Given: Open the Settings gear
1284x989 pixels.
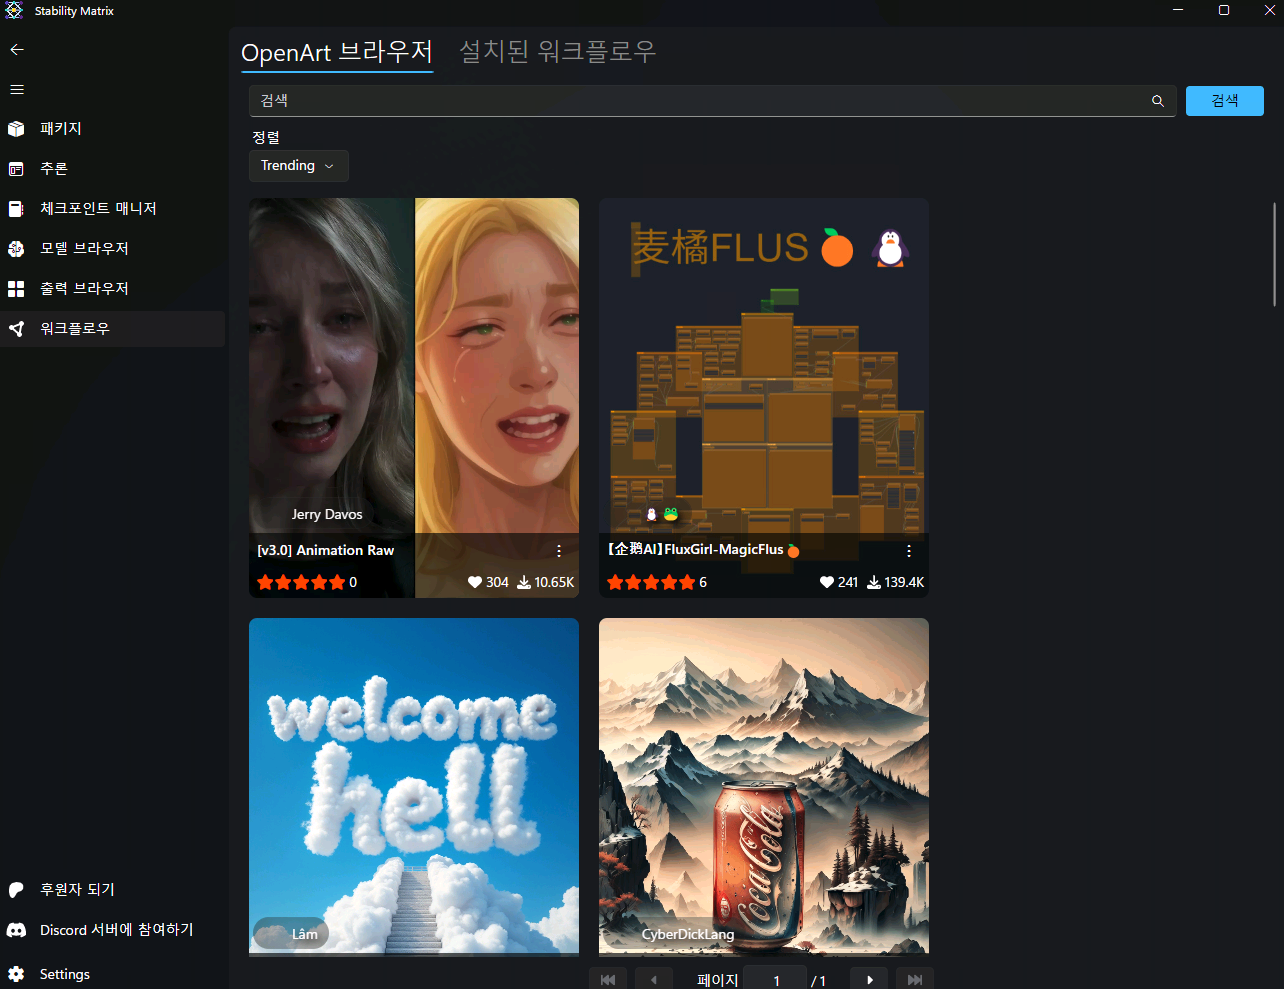Looking at the screenshot, I should pyautogui.click(x=16, y=974).
